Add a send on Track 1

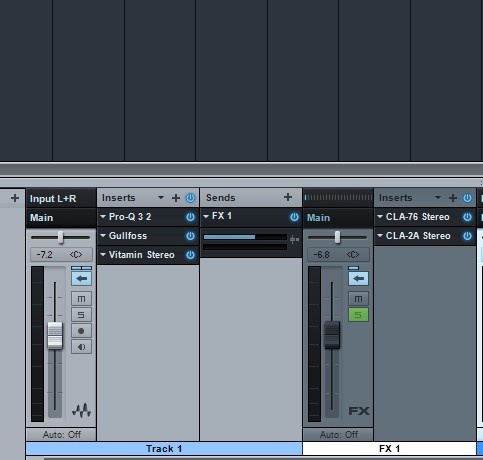click(x=288, y=197)
